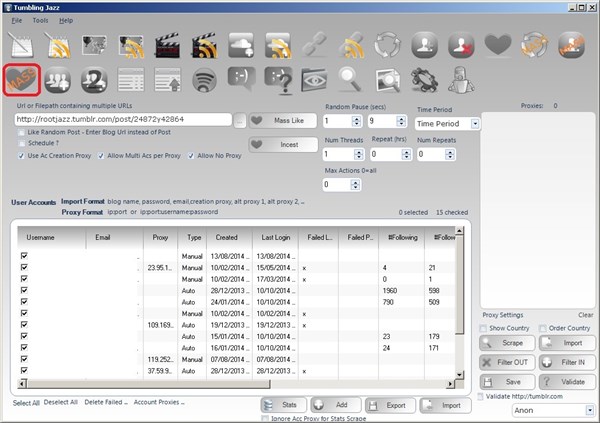Open the gear settings icon
Viewport: 600px width, 423px height.
pyautogui.click(x=424, y=80)
